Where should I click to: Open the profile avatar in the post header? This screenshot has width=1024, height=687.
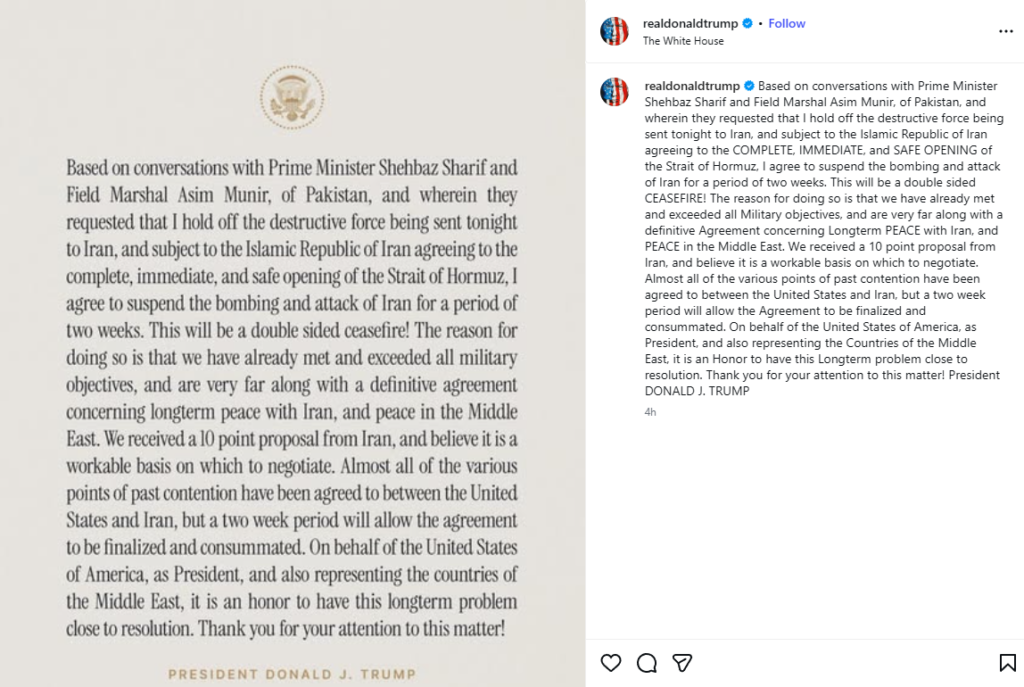(x=614, y=31)
